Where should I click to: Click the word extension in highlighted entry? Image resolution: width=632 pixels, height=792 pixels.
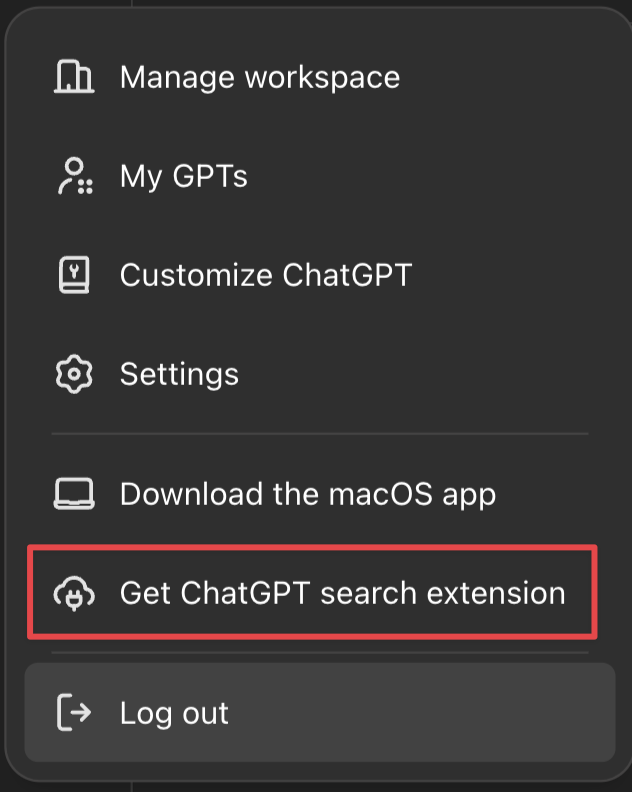[496, 592]
